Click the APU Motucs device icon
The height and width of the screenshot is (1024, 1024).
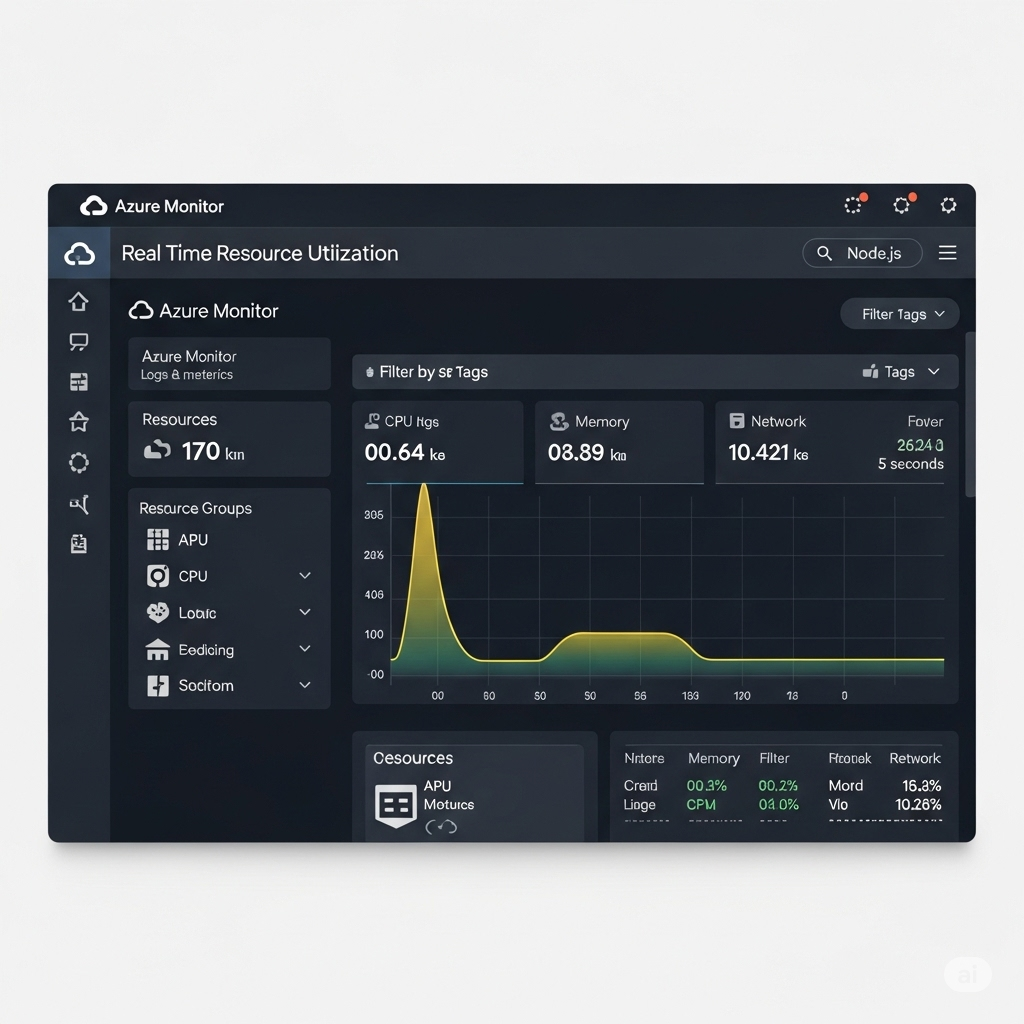[396, 806]
